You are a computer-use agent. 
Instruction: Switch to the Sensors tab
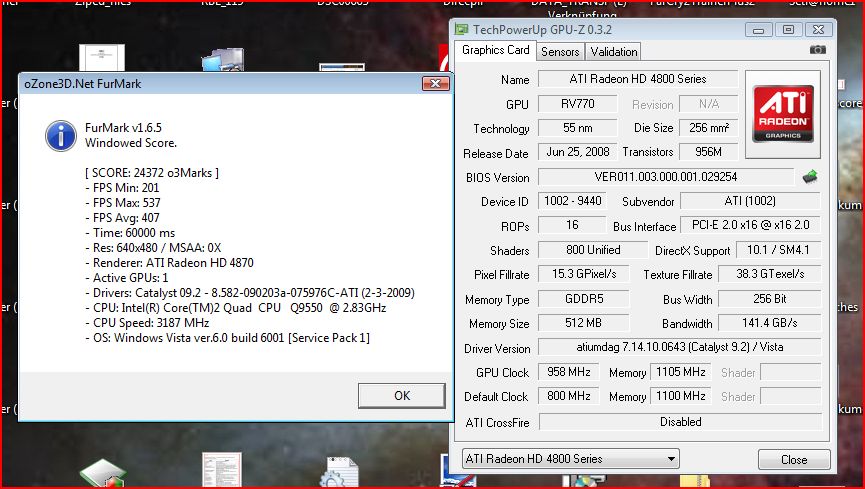pos(560,52)
